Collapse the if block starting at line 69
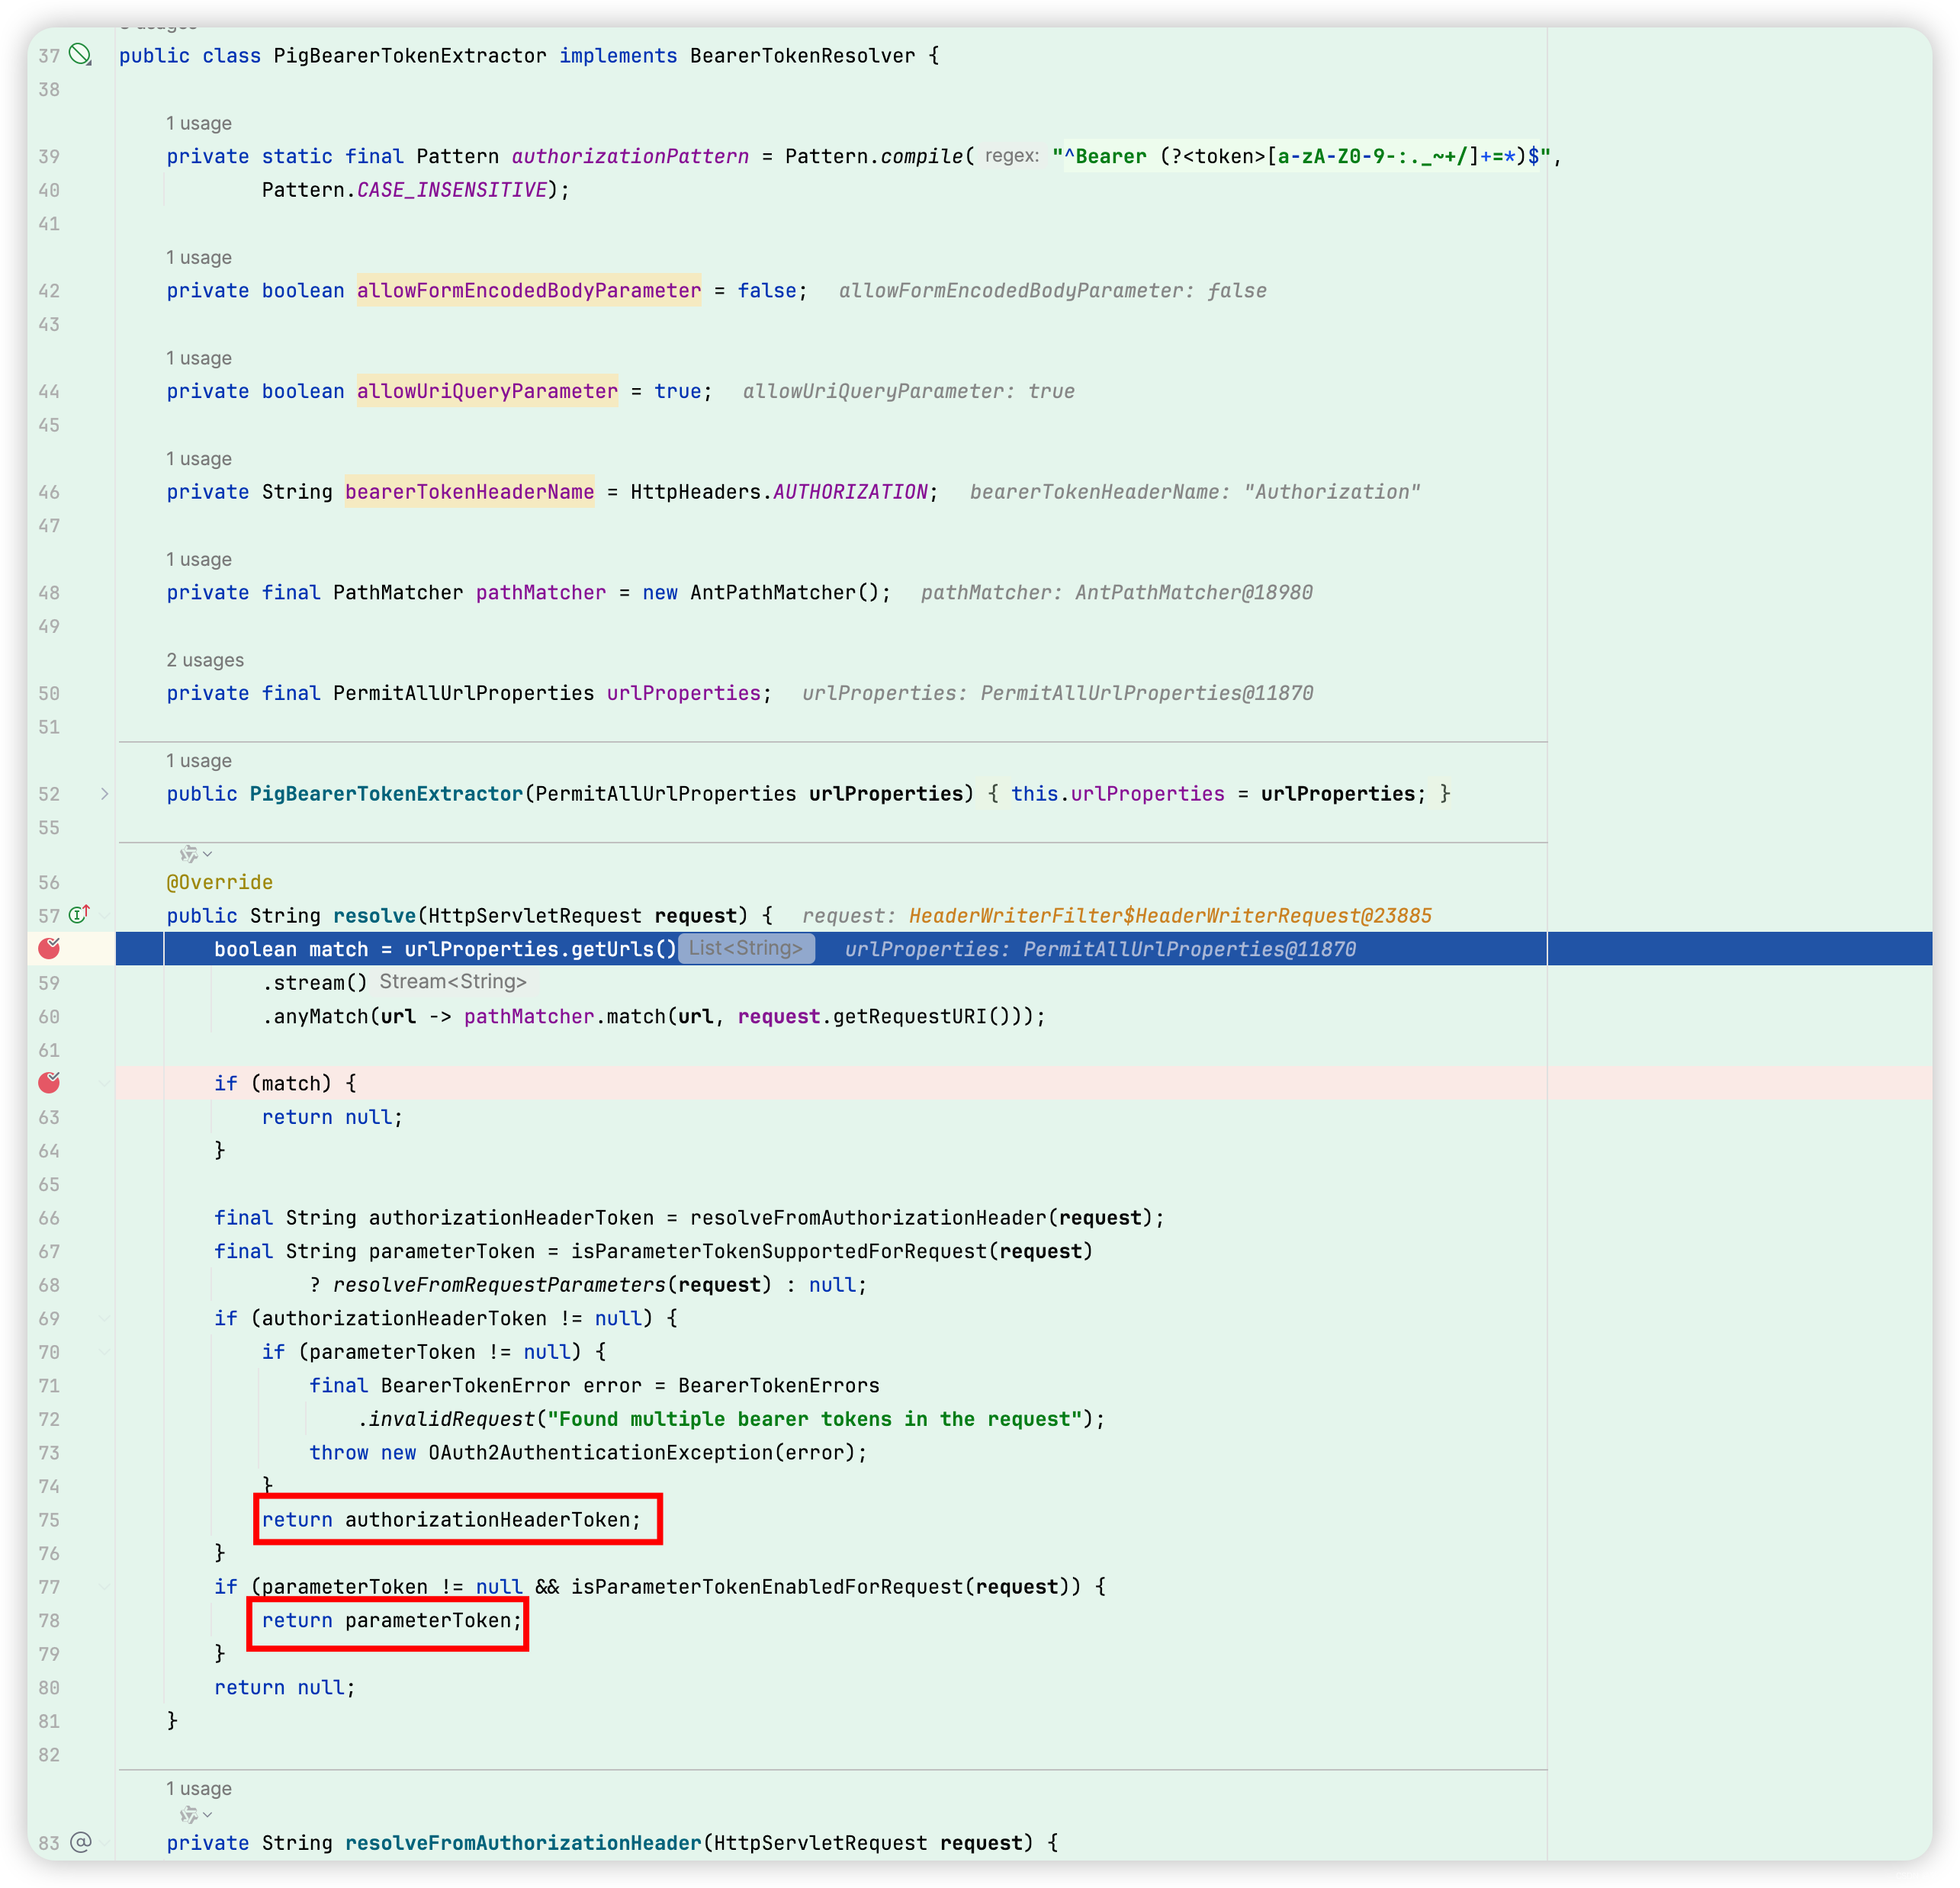This screenshot has height=1888, width=1960. coord(106,1318)
